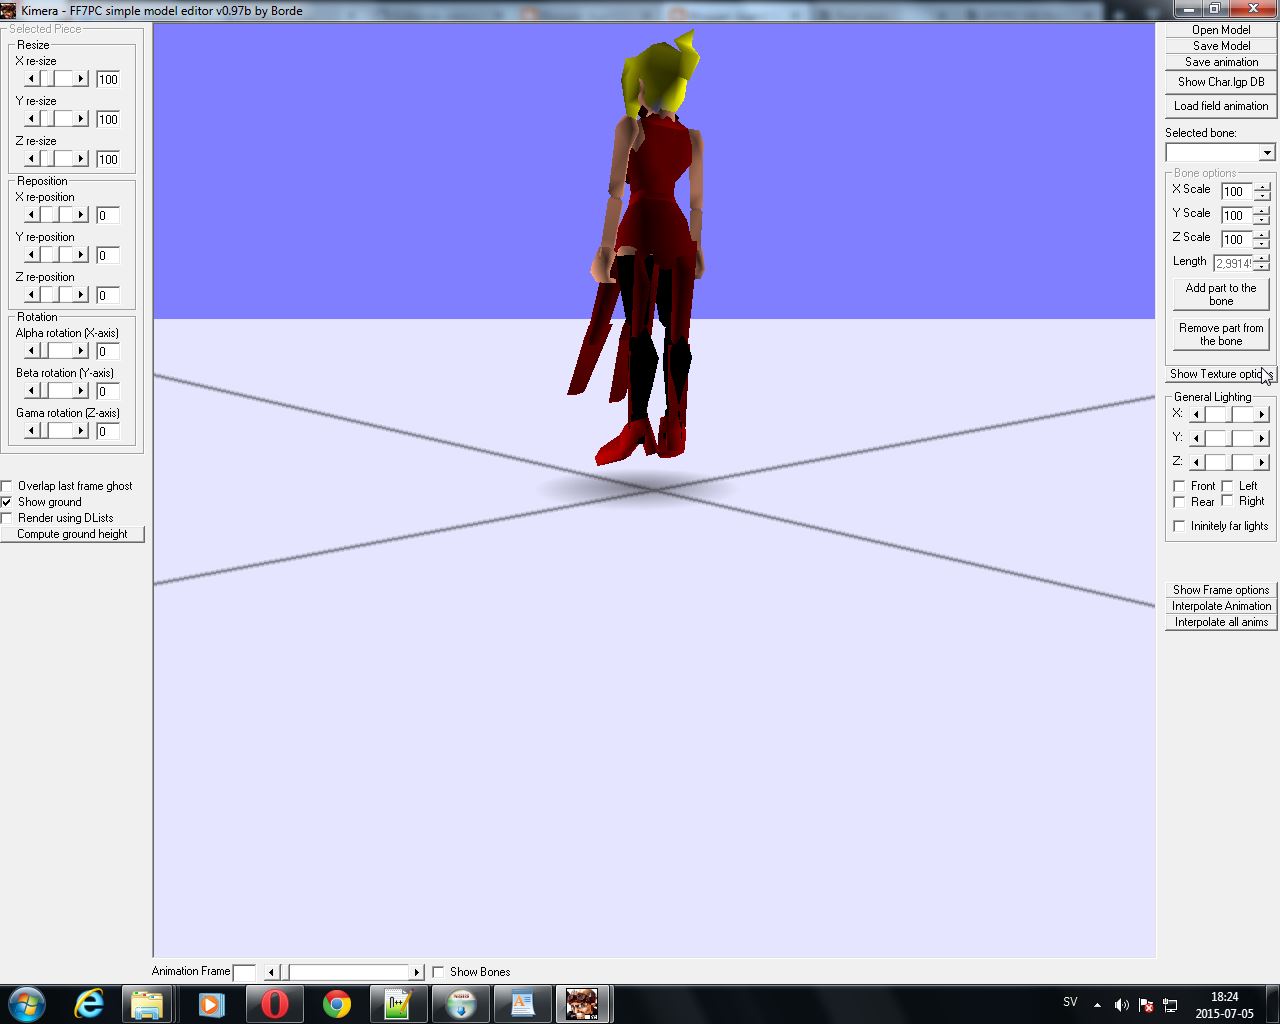Open Windows Media Player from the taskbar
Viewport: 1280px width, 1024px height.
[211, 1004]
